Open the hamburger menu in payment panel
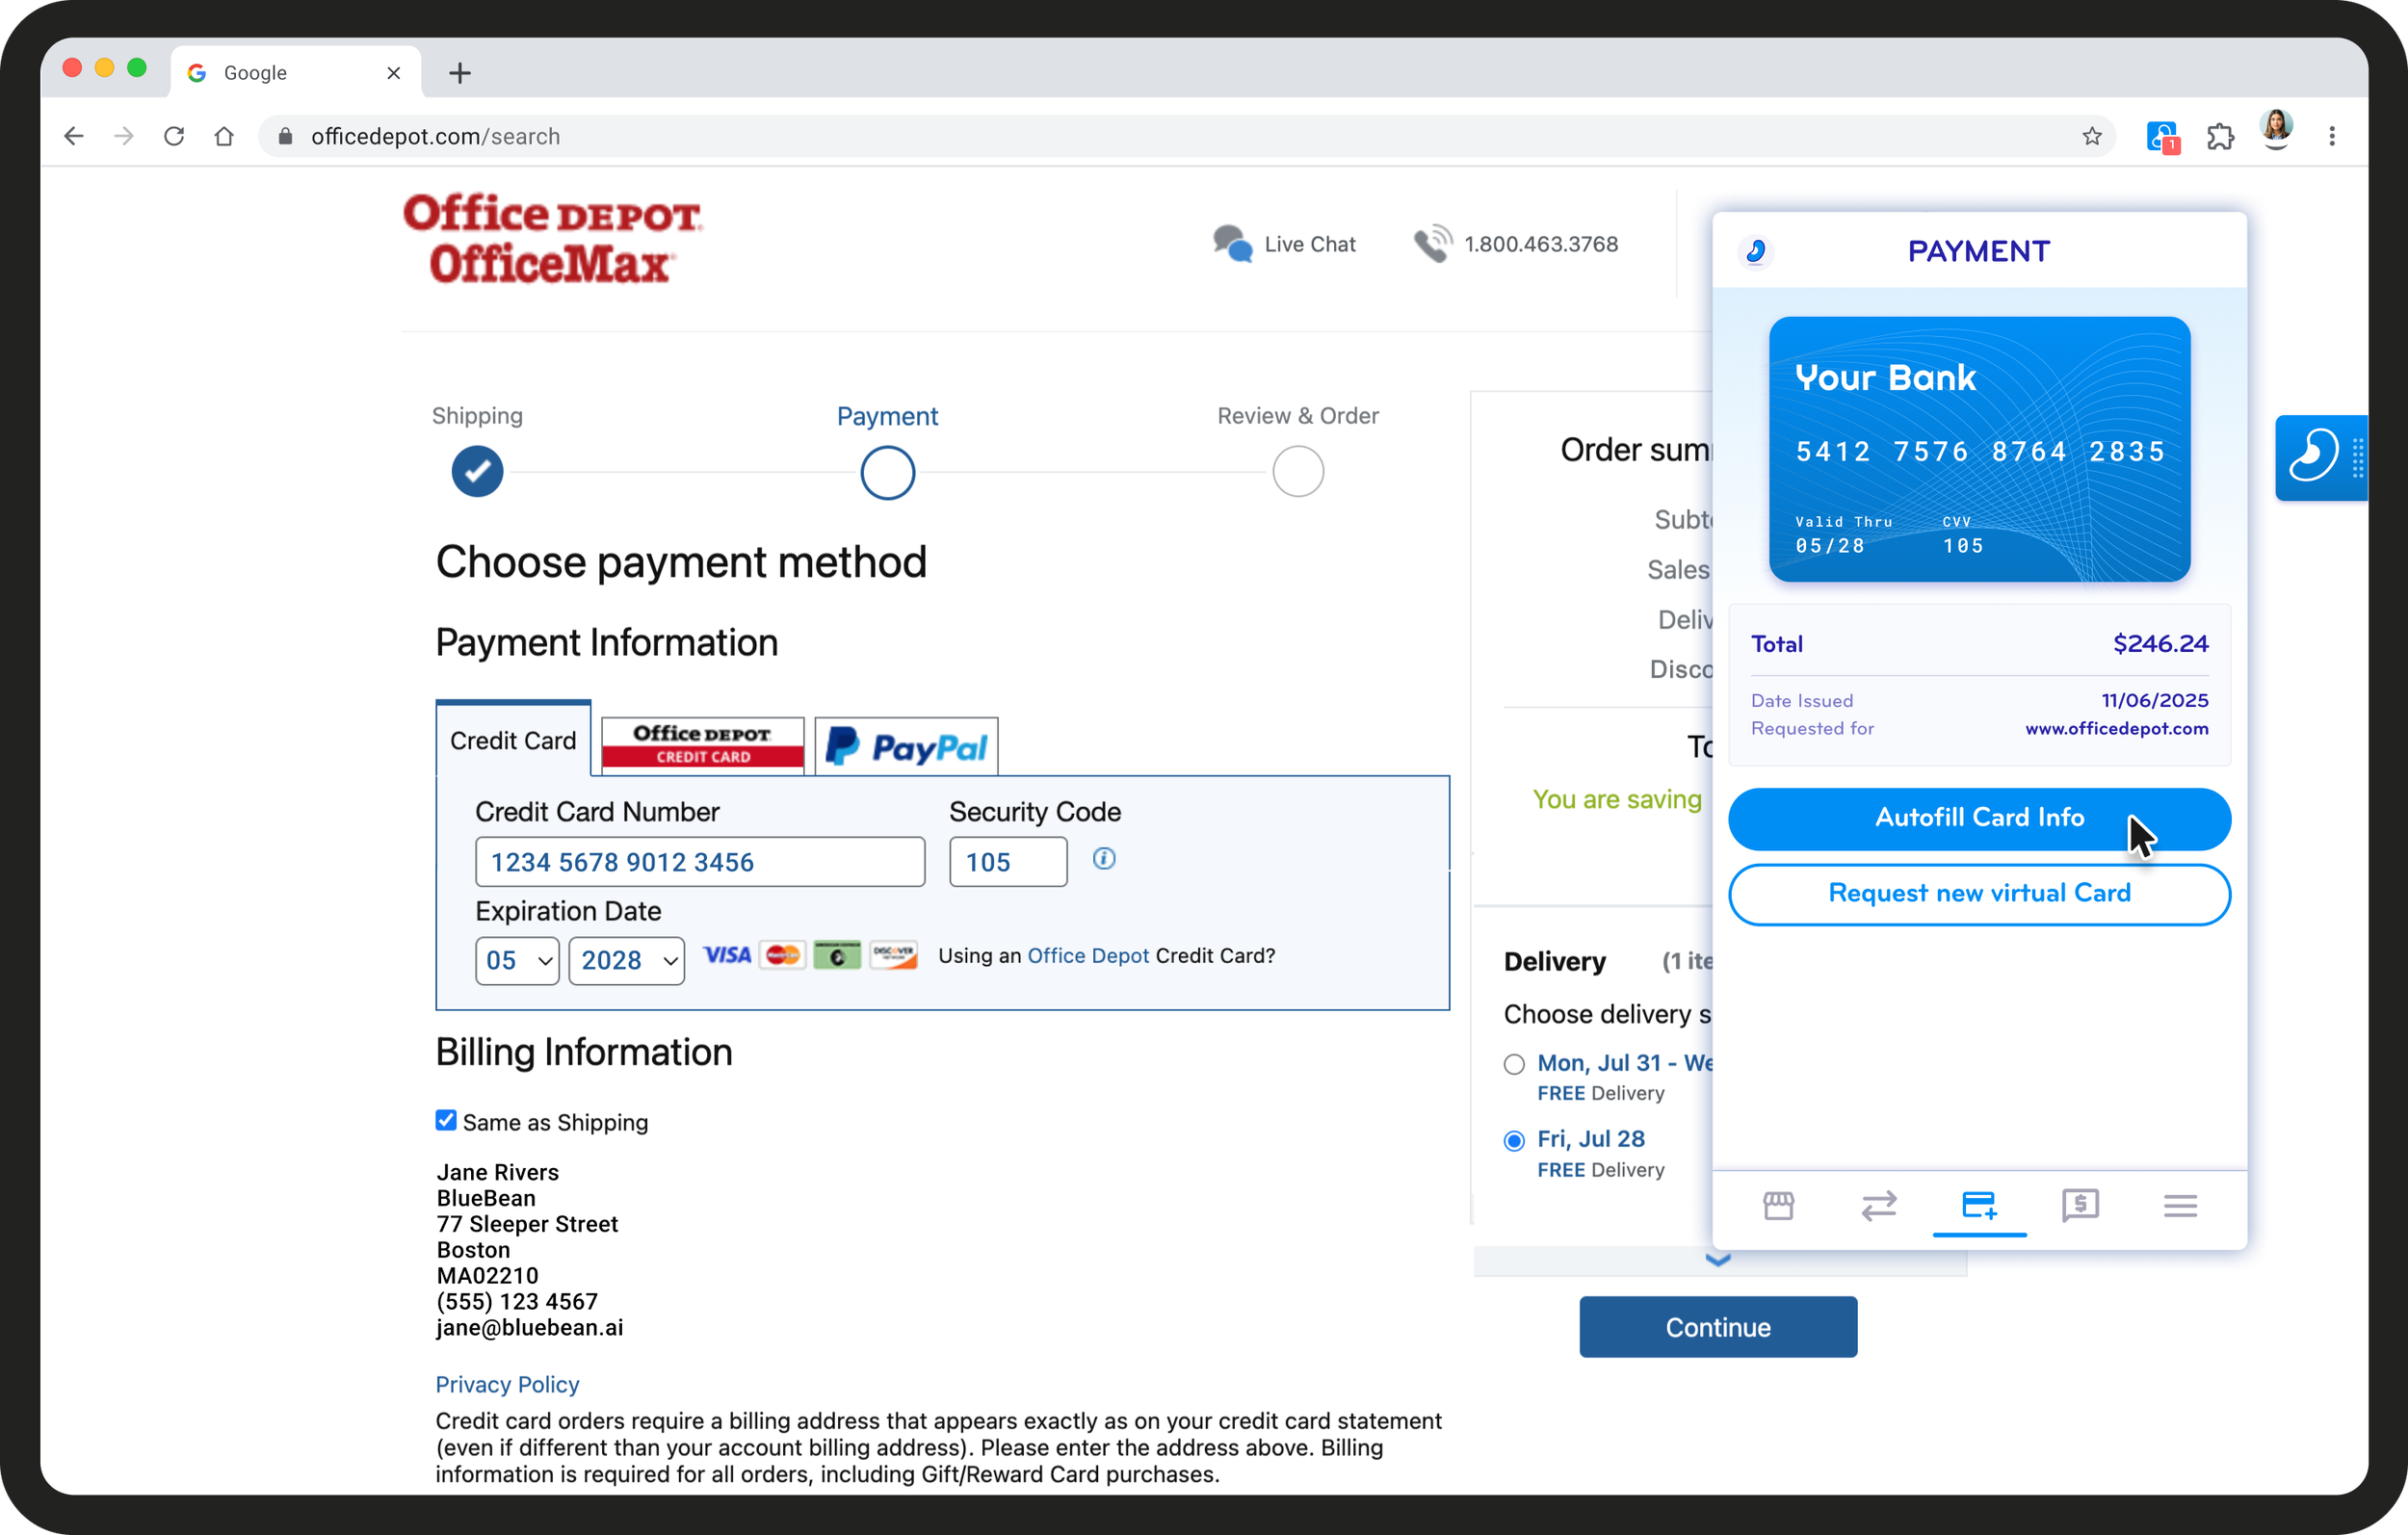This screenshot has width=2408, height=1535. pos(2180,1205)
